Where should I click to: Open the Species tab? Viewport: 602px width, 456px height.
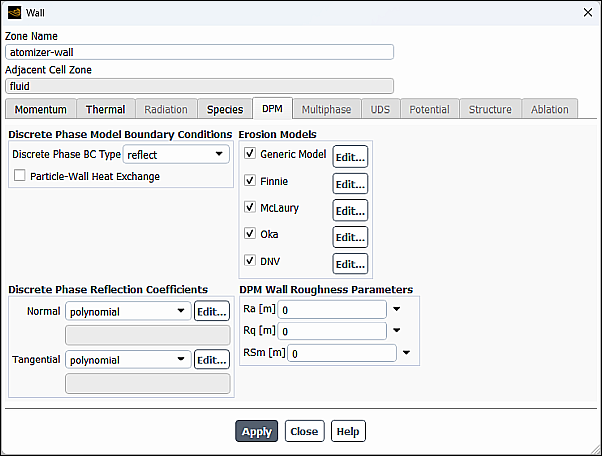pyautogui.click(x=225, y=109)
